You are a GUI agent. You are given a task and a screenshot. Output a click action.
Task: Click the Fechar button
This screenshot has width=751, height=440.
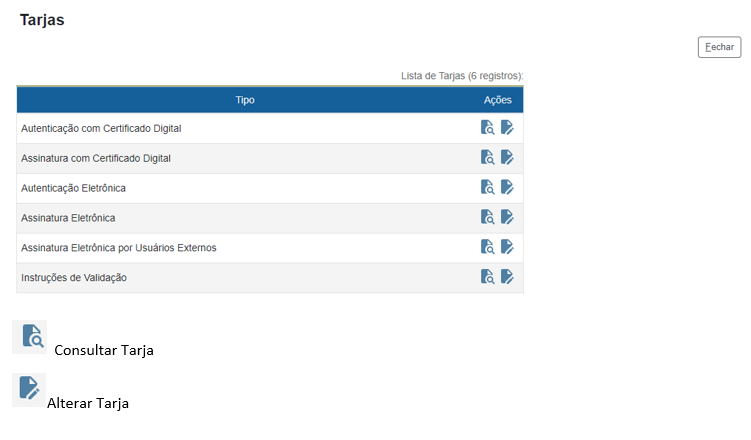[719, 47]
